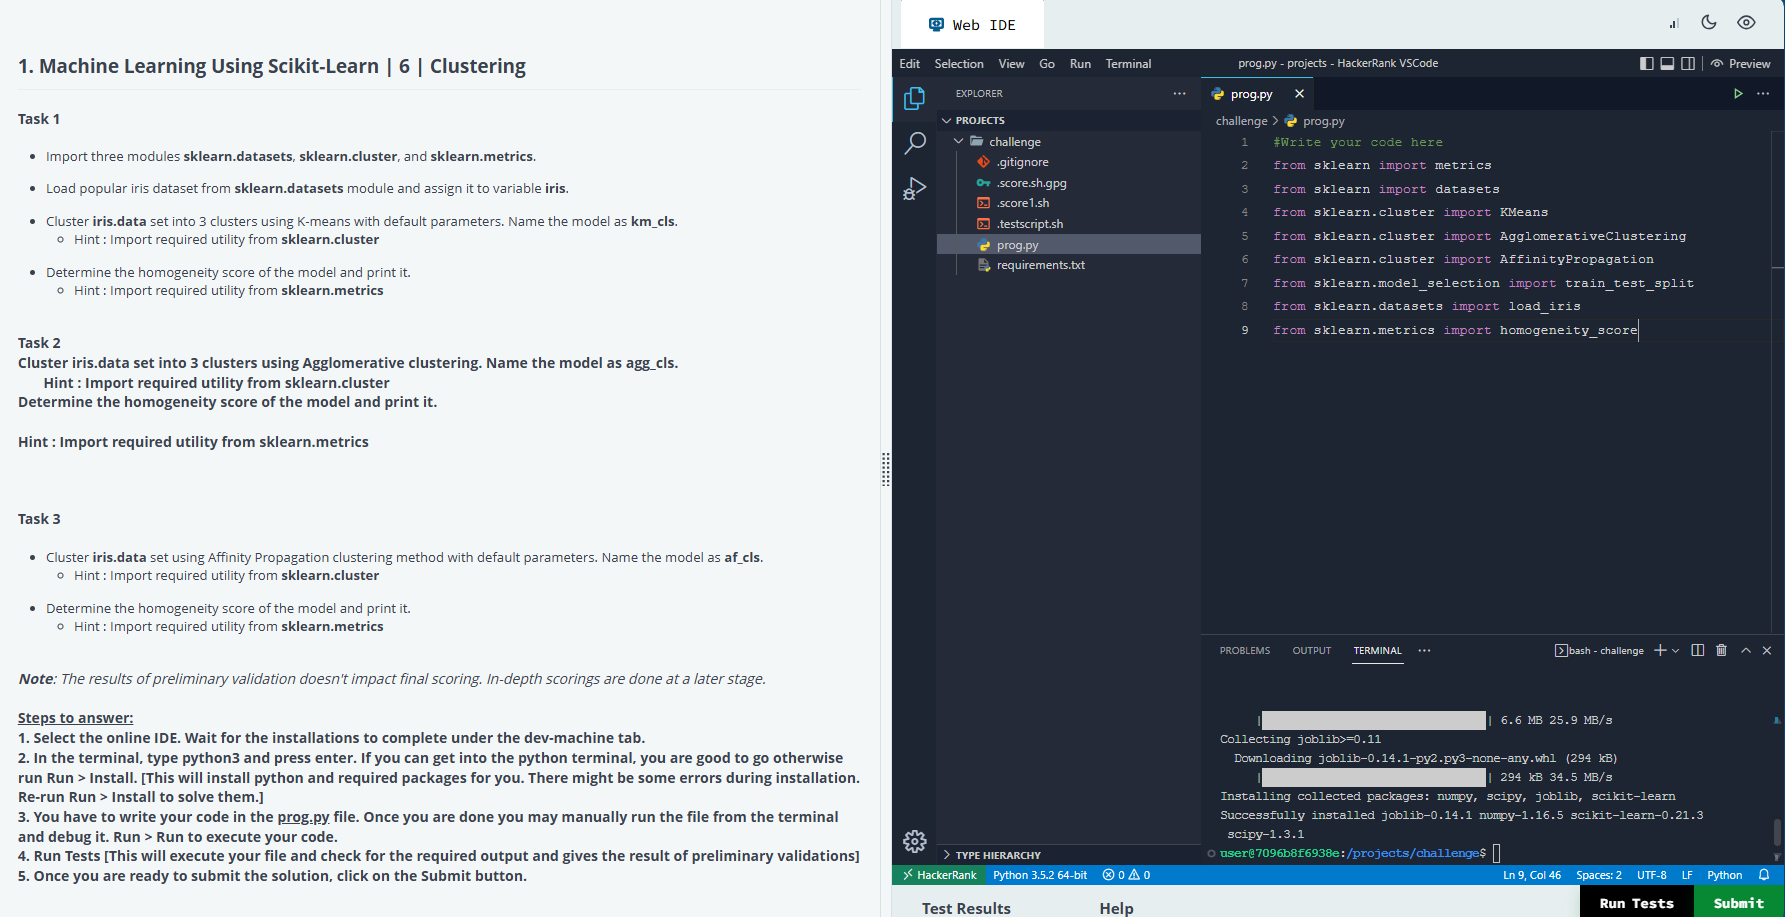Screen dimensions: 1785x917
Task: Toggle the eye visibility icon at top right
Action: click(1746, 22)
